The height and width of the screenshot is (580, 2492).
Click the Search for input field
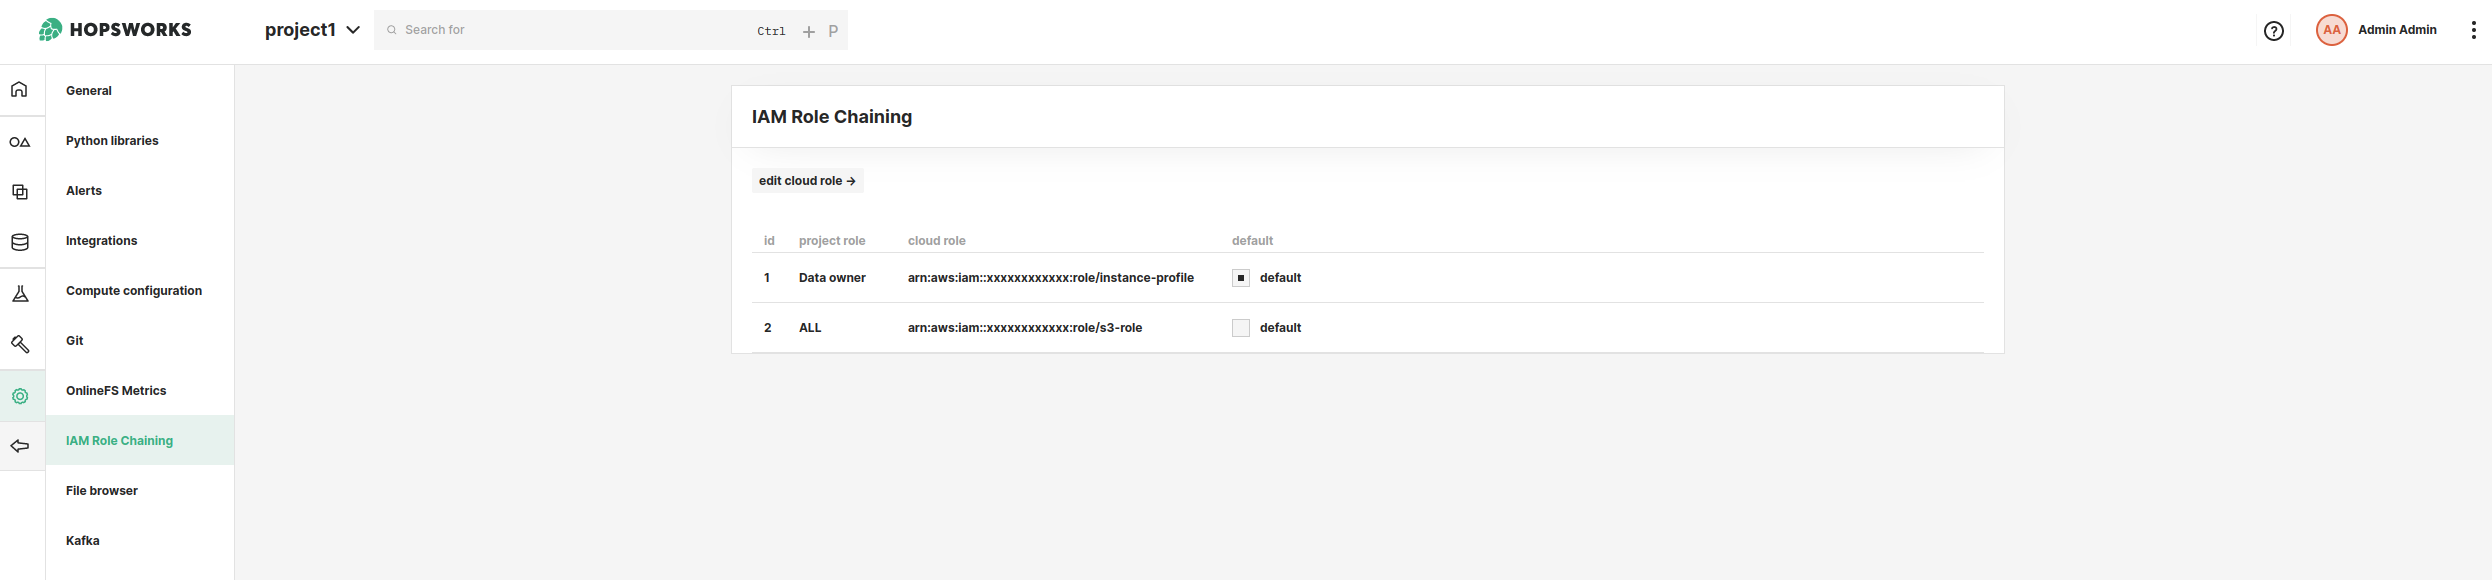570,30
